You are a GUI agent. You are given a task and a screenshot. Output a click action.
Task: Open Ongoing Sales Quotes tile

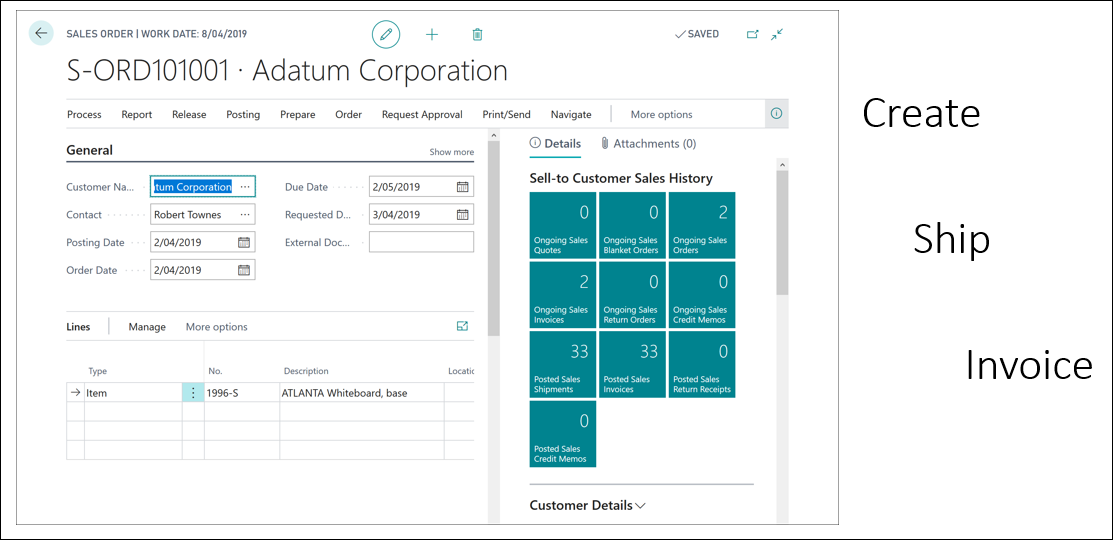pos(563,225)
